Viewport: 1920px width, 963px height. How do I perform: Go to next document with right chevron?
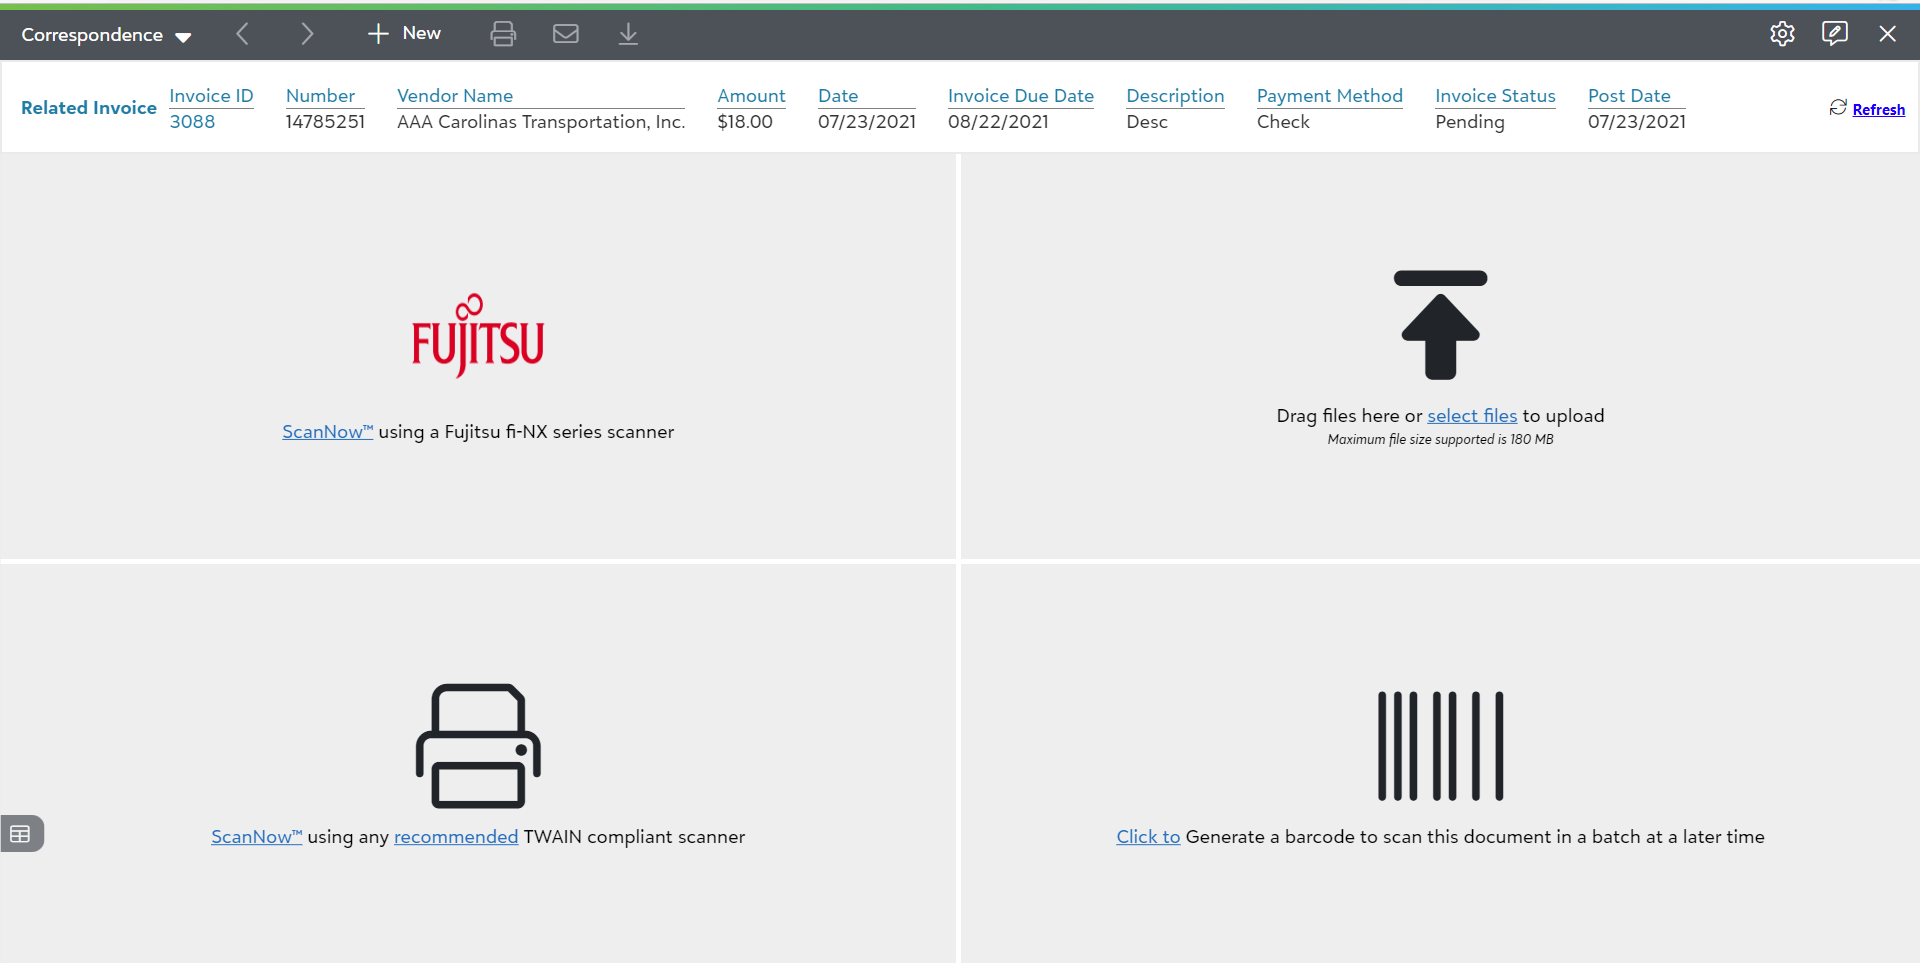(x=307, y=34)
